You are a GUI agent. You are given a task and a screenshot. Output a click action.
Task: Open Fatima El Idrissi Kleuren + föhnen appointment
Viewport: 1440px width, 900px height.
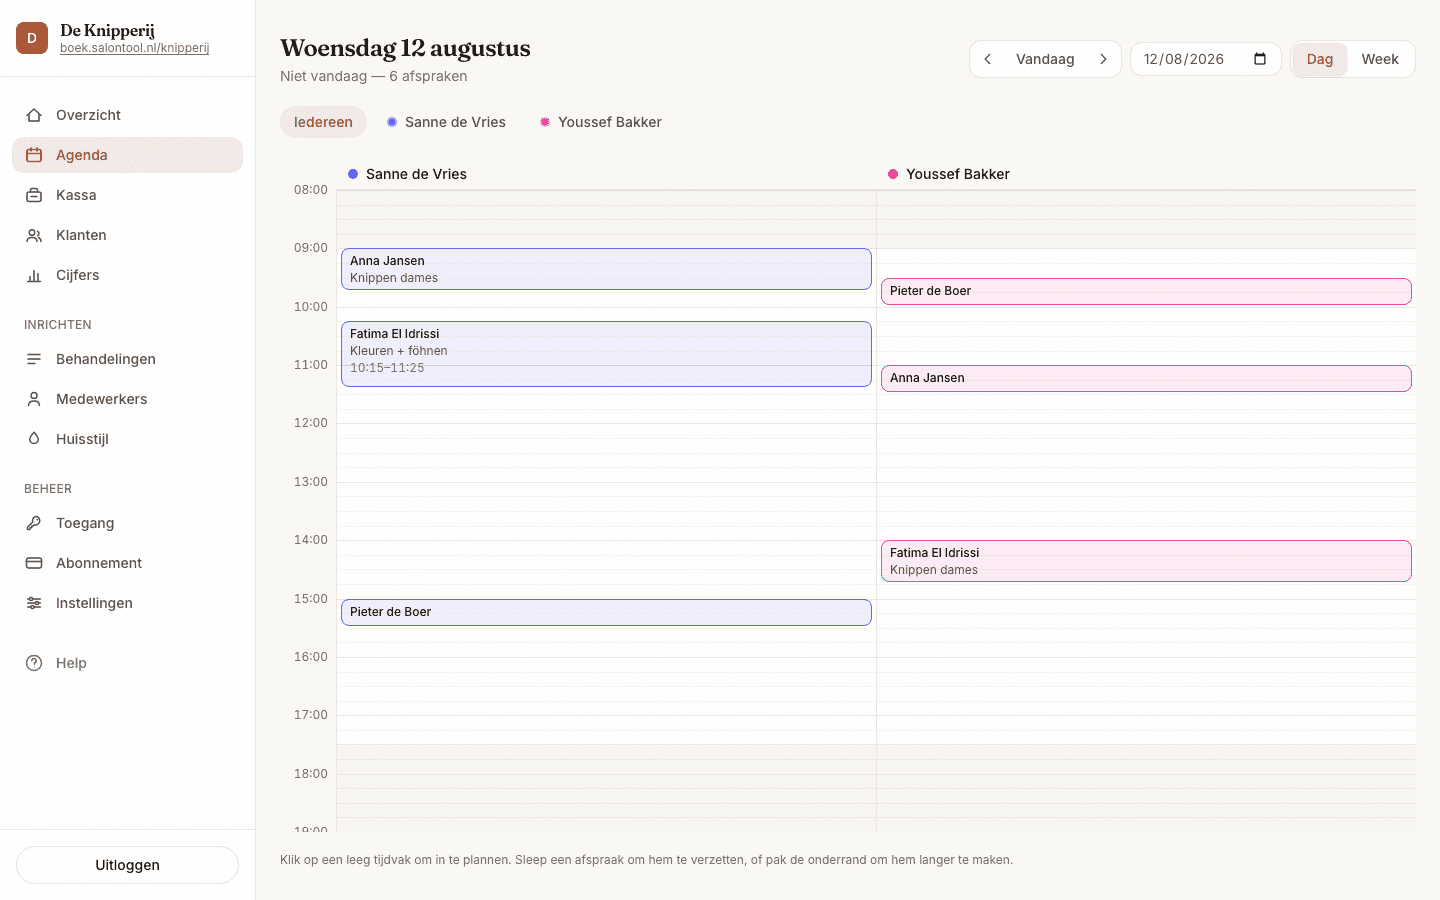606,354
